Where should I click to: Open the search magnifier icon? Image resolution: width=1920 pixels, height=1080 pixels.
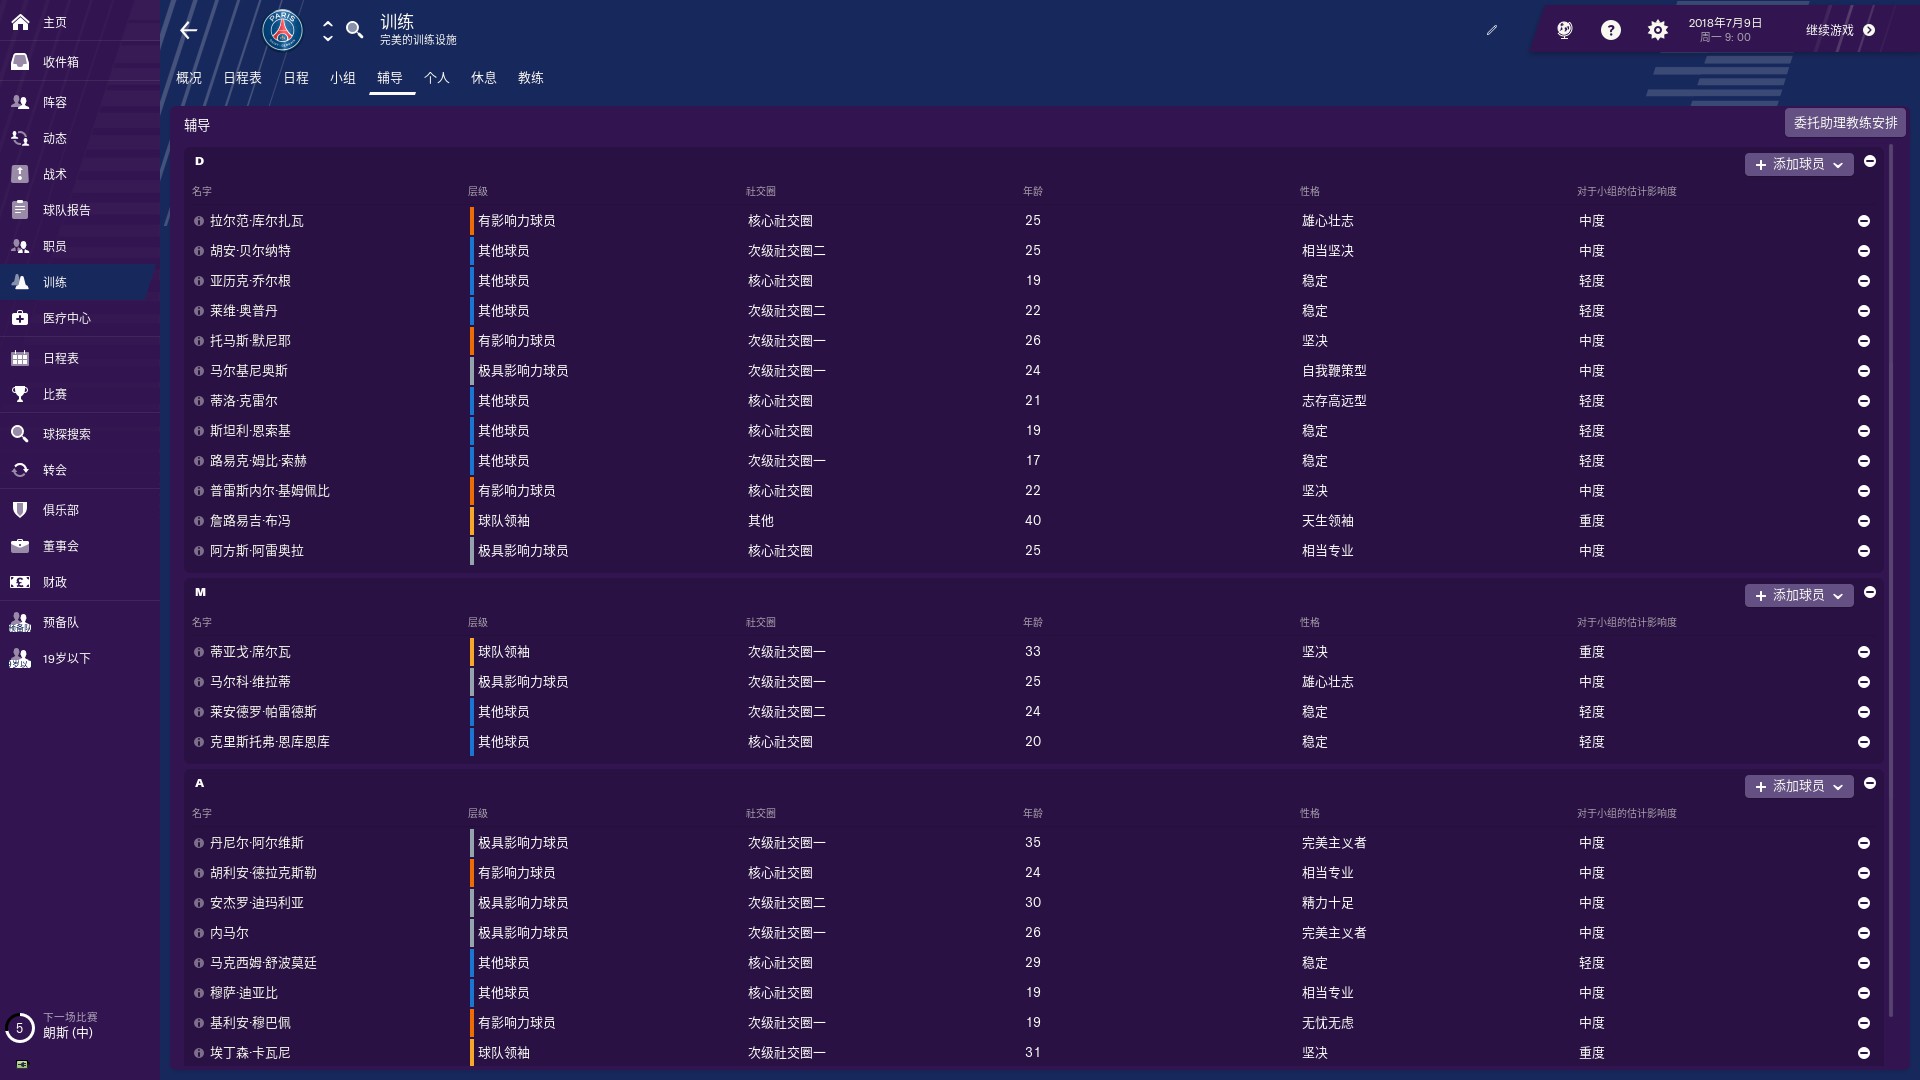(354, 30)
